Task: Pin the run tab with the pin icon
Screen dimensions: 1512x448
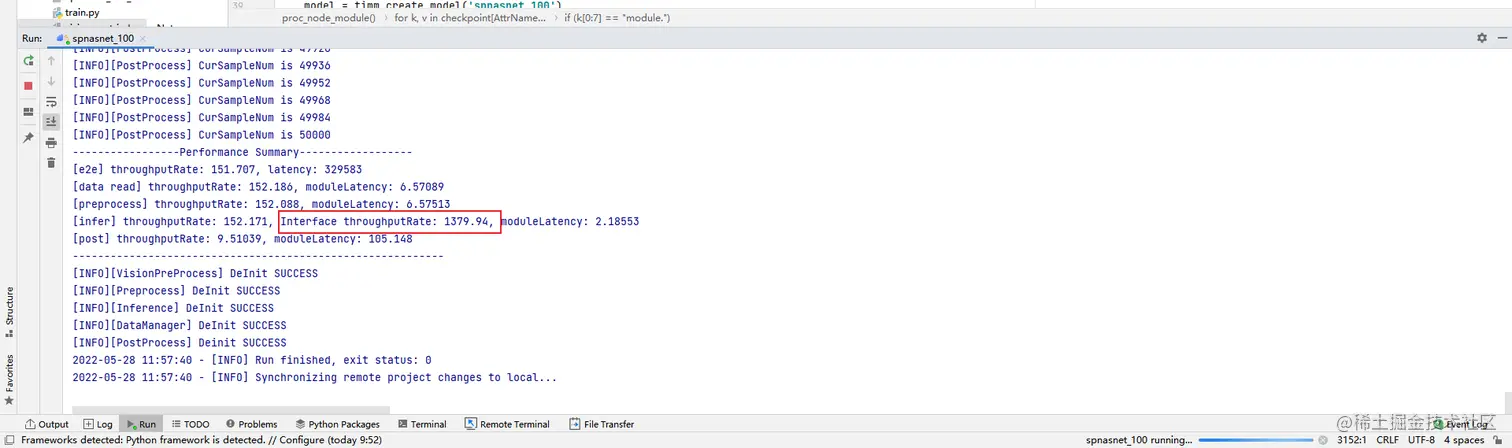Action: (28, 137)
